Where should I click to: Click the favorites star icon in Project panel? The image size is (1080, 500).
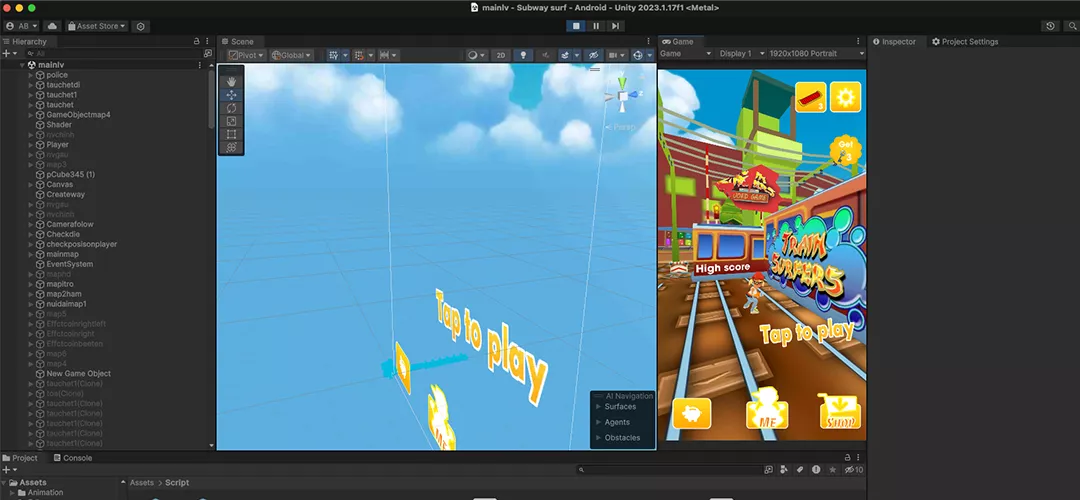click(x=832, y=470)
